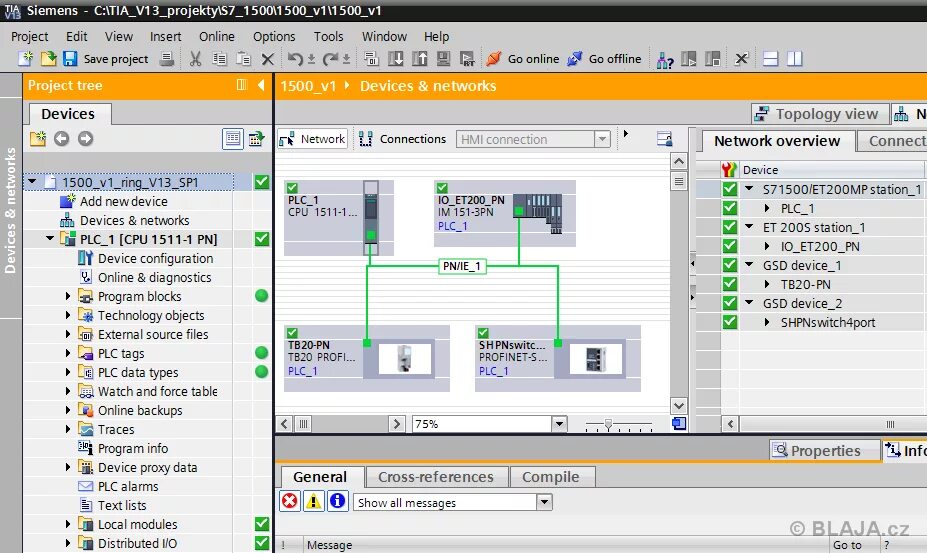The image size is (927, 553).
Task: Open the 75% zoom level dropdown
Action: [x=559, y=423]
